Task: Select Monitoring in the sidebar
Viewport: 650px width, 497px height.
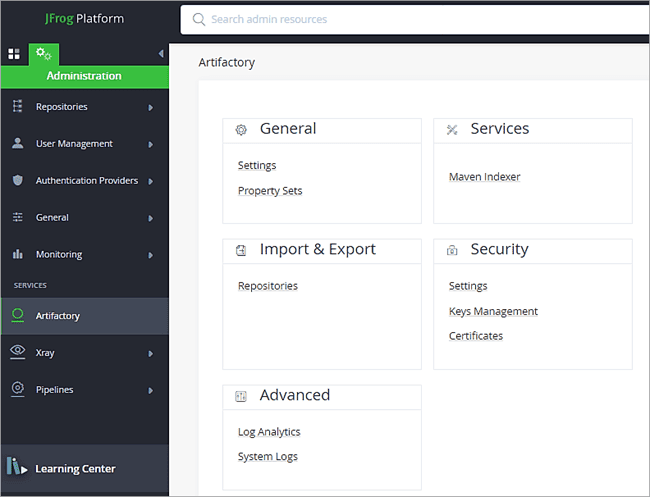Action: pos(85,254)
